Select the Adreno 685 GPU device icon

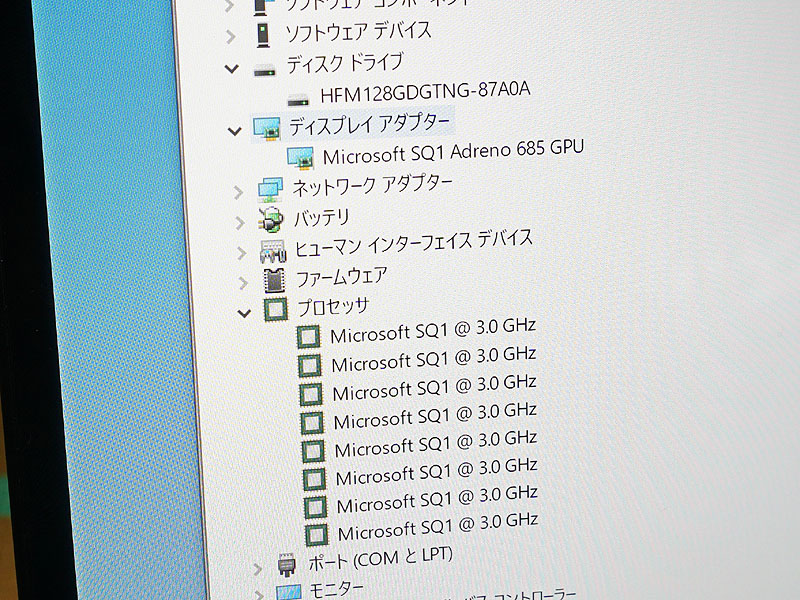pyautogui.click(x=300, y=158)
